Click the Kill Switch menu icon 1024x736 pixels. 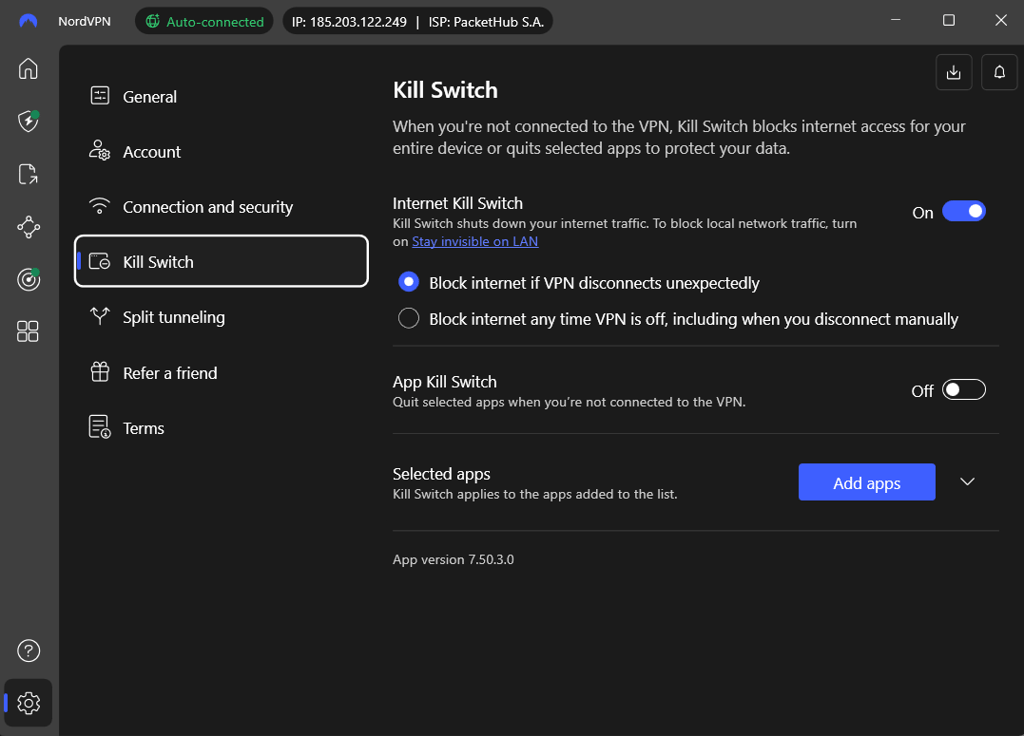[x=100, y=261]
